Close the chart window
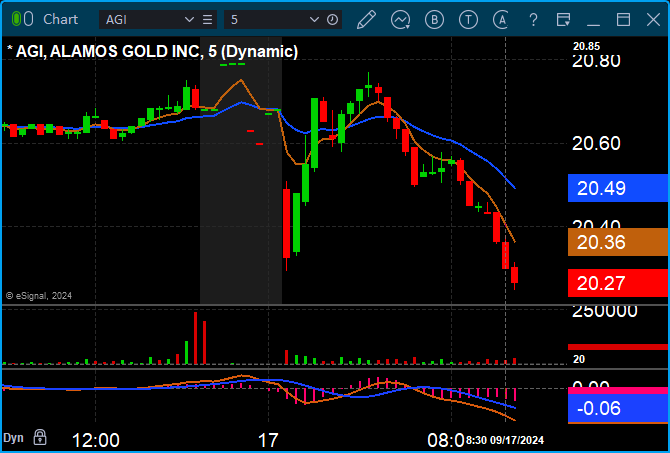Screen dimensions: 670x453 tap(653, 20)
